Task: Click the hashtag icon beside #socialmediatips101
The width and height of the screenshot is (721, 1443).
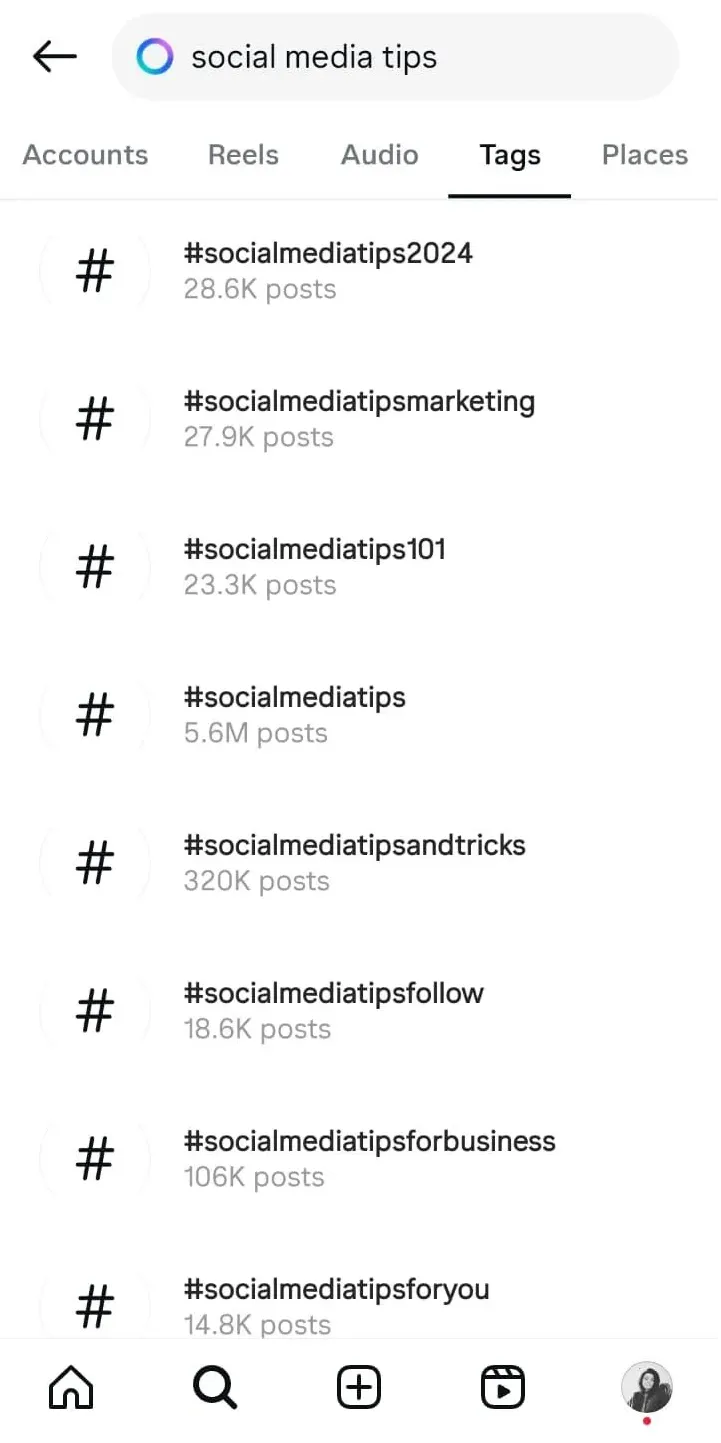Action: click(94, 567)
